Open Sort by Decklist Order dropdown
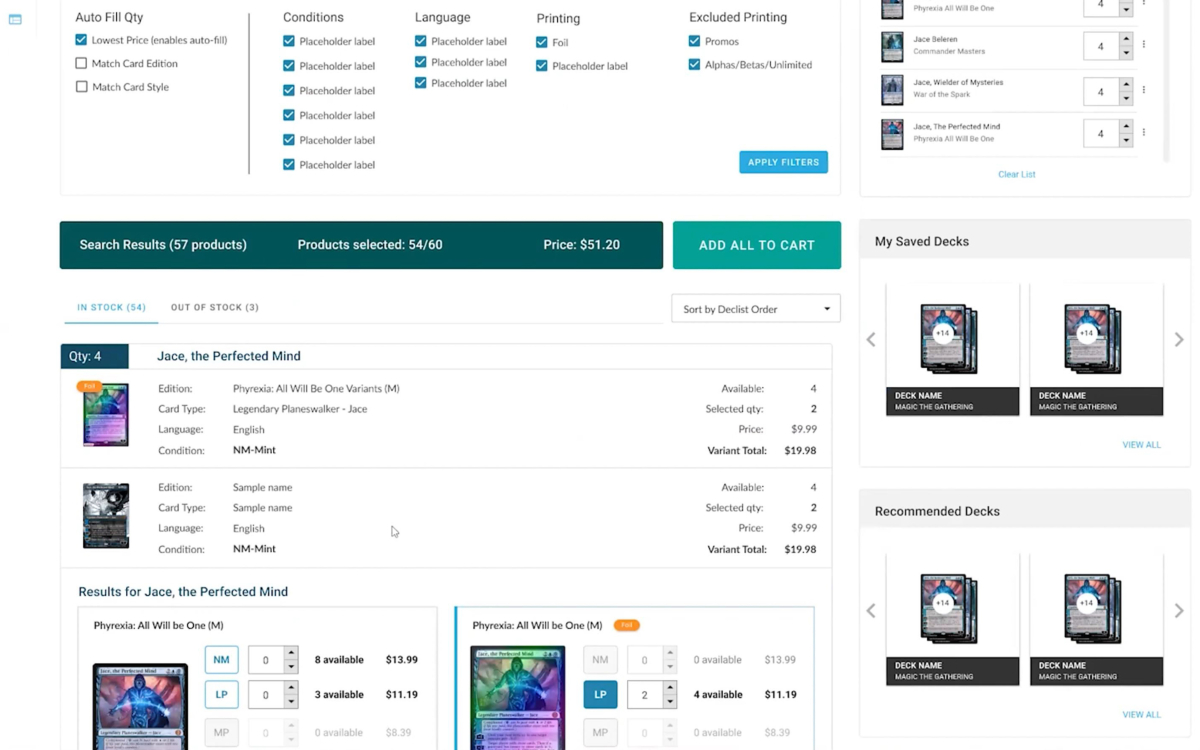 756,309
